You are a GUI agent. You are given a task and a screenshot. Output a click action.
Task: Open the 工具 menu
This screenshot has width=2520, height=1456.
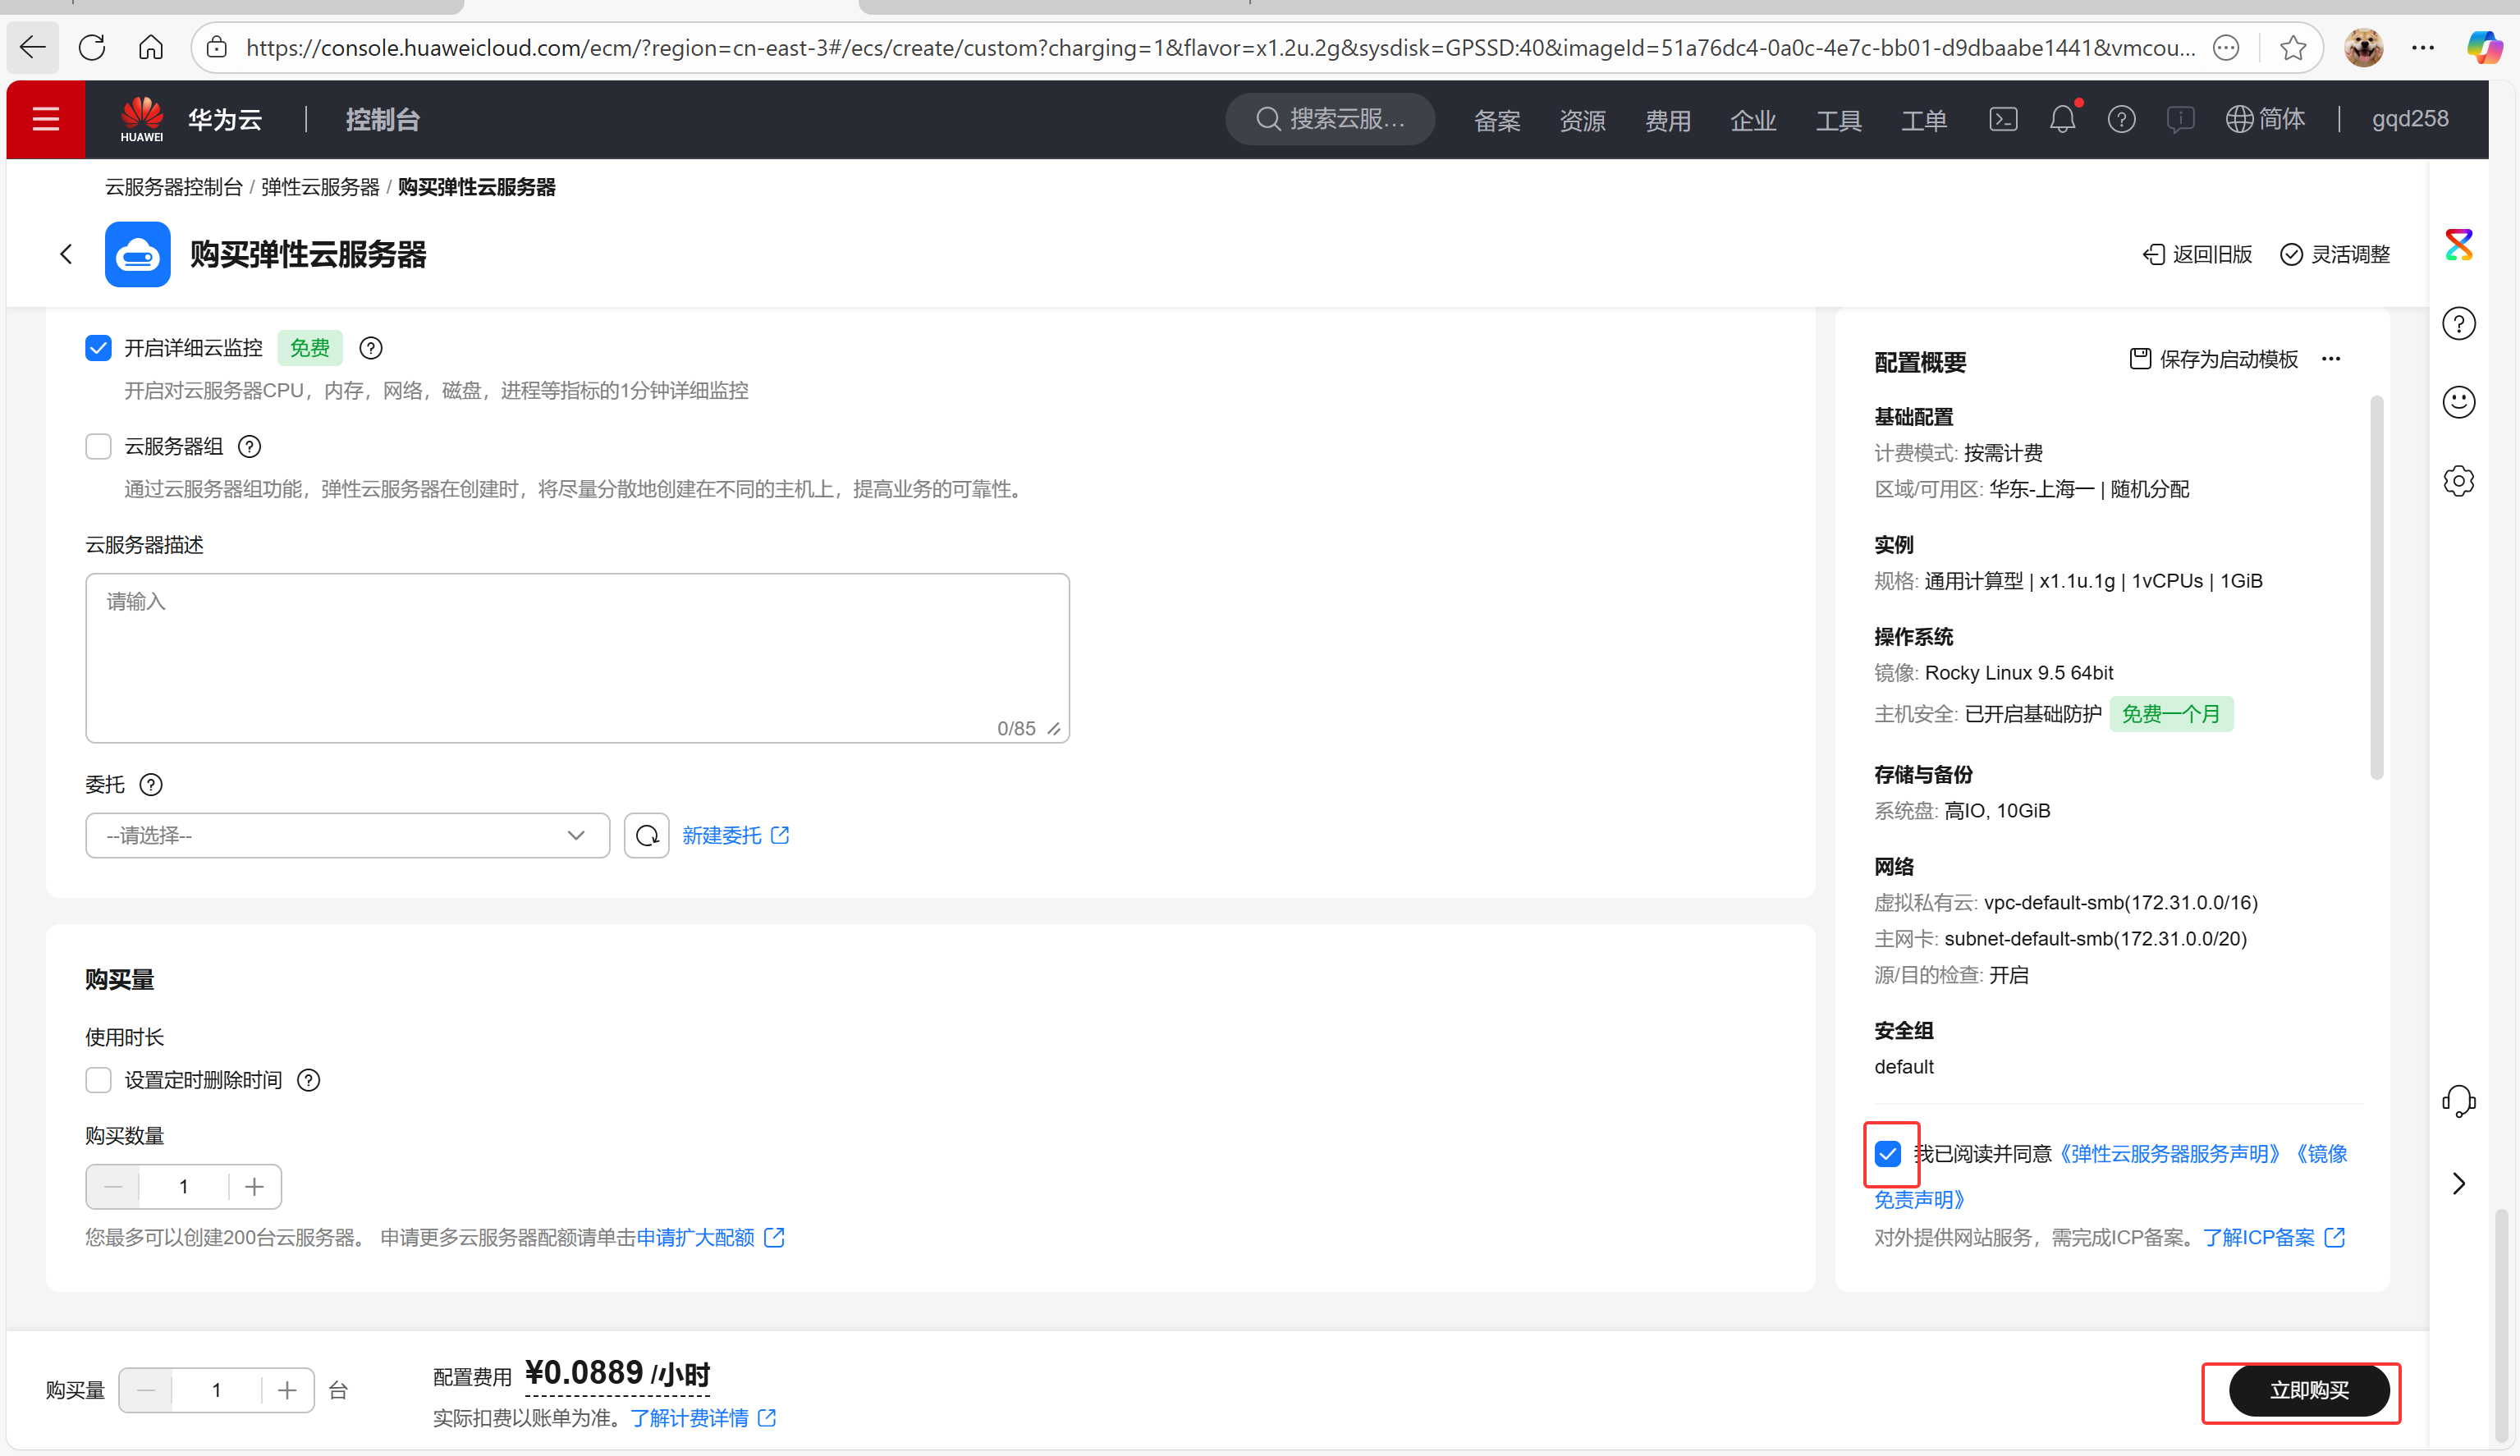tap(1838, 120)
